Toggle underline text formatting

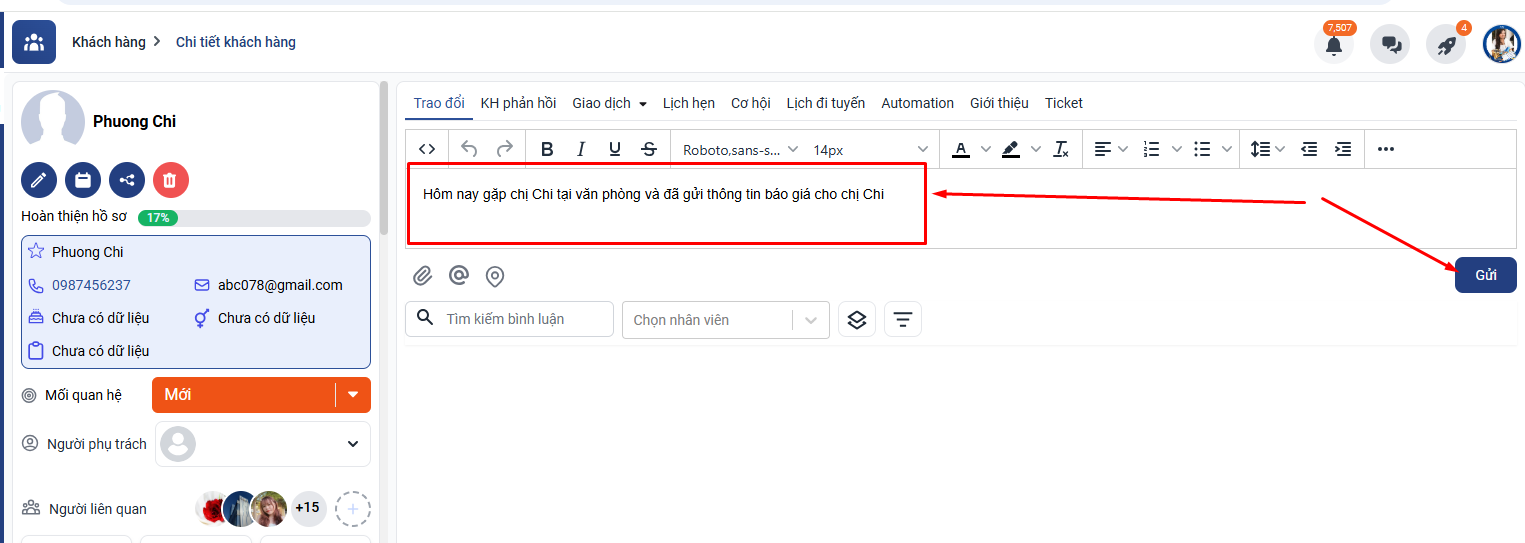[615, 149]
